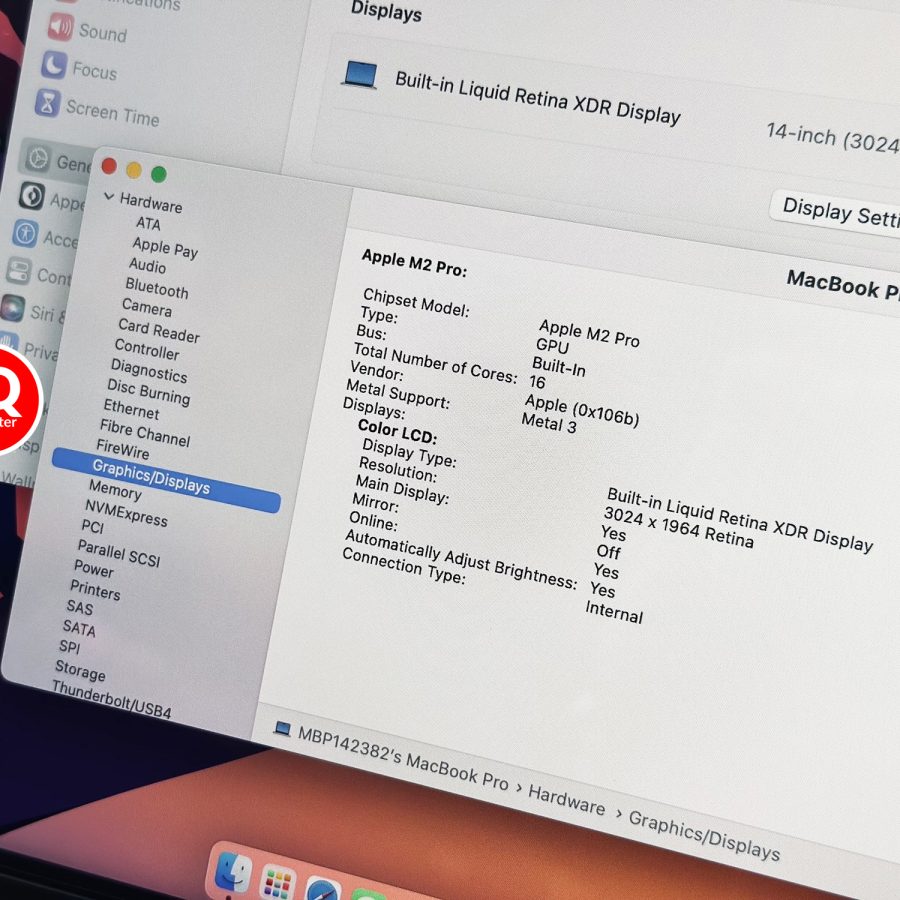Select the highlighted Graphics/Displays sidebar row
Screen dimensions: 900x900
coord(166,479)
